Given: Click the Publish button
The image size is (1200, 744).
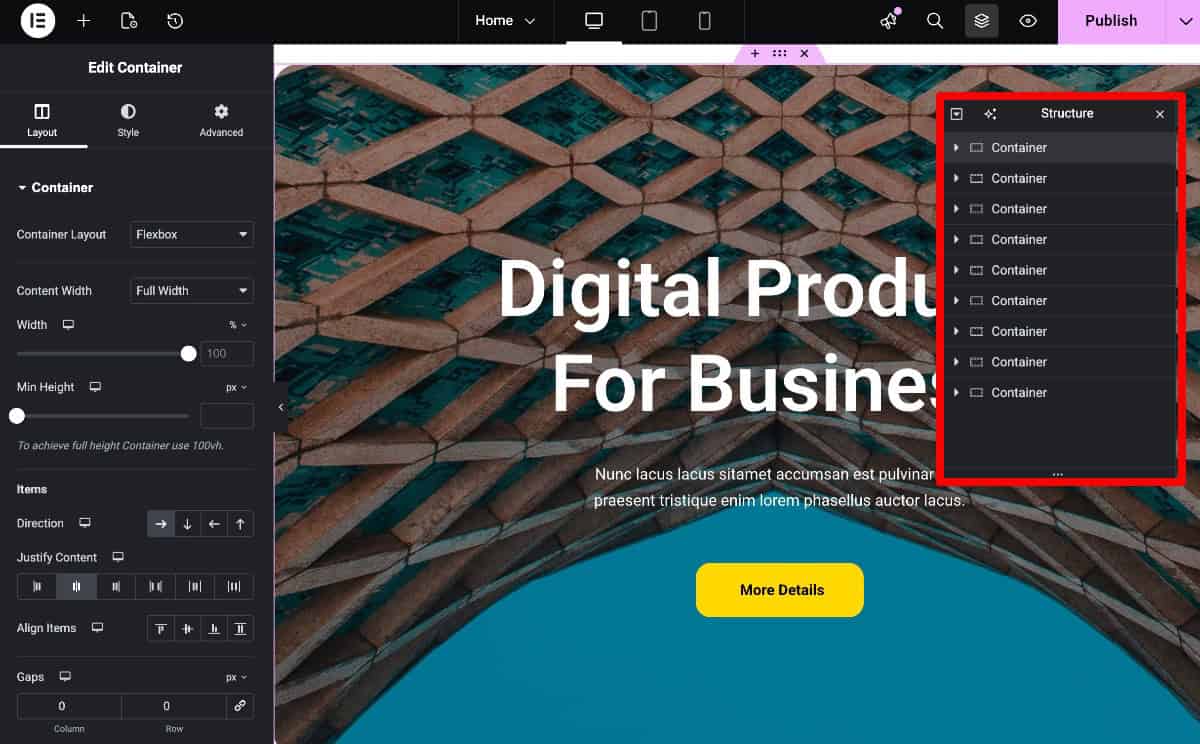Looking at the screenshot, I should click(x=1111, y=21).
